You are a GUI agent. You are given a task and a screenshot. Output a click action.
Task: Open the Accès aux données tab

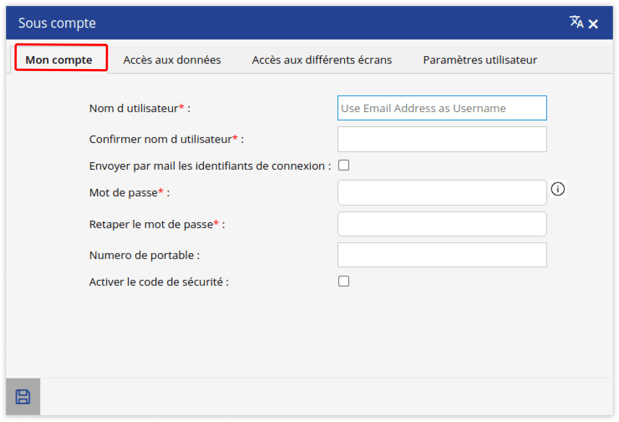point(172,60)
